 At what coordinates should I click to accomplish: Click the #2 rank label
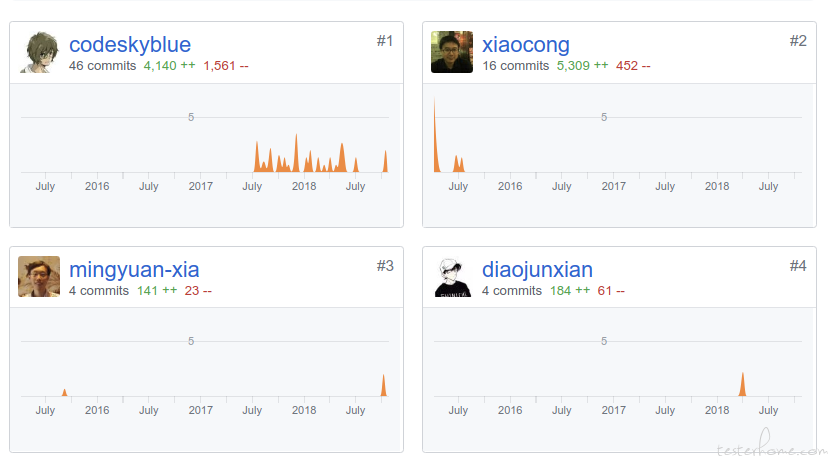click(798, 41)
